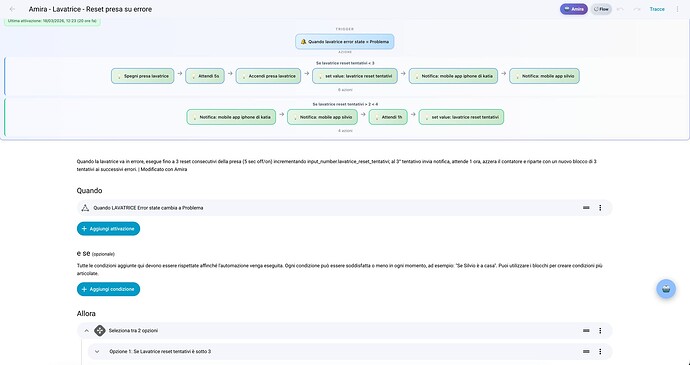
Task: Open the floating assistant round button
Action: click(x=666, y=289)
